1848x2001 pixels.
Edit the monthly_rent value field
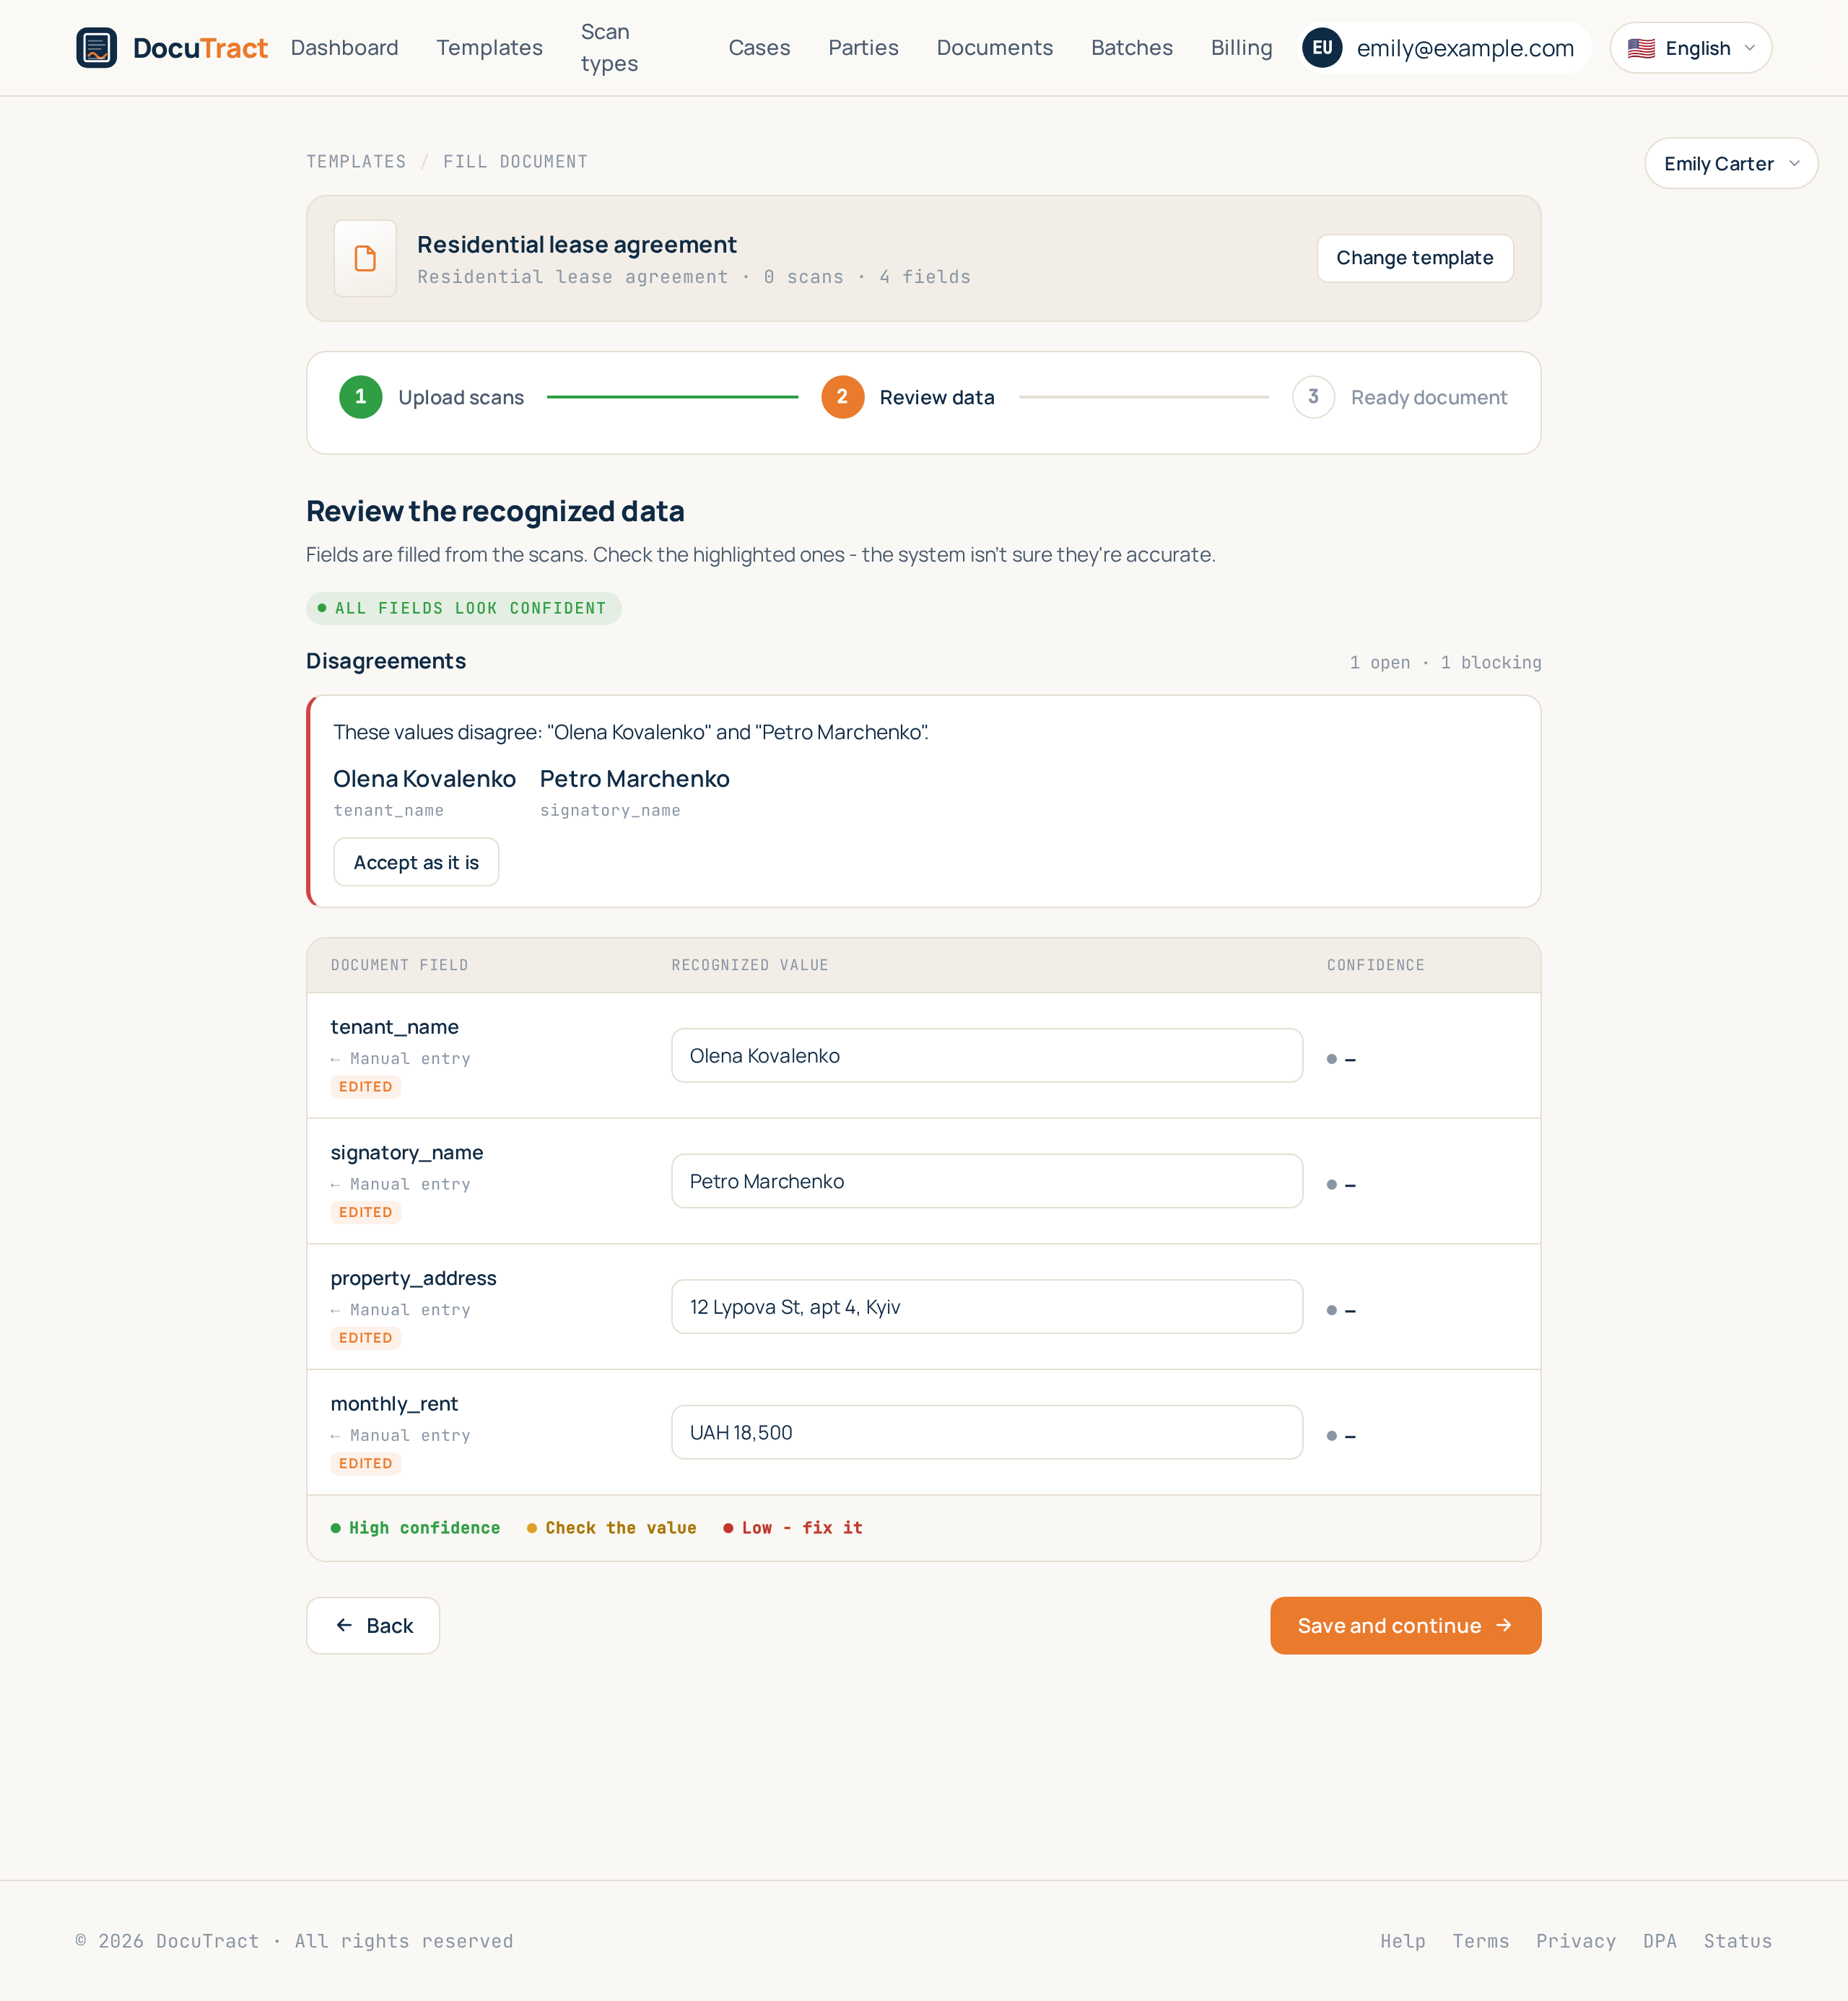(x=987, y=1433)
